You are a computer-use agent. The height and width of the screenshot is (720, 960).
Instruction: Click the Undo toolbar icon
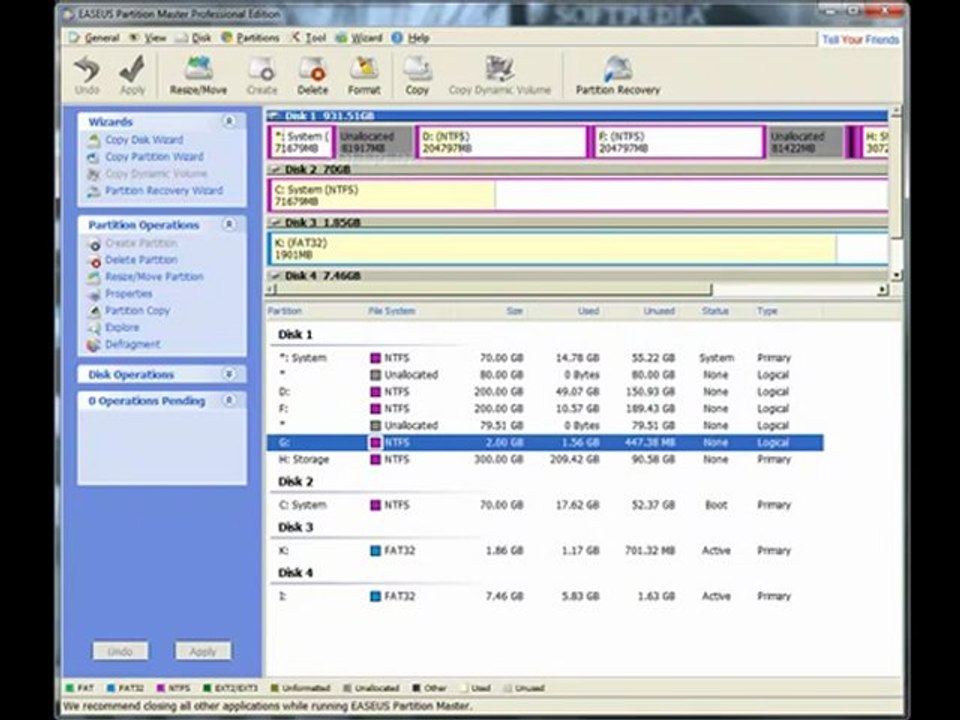pos(87,75)
